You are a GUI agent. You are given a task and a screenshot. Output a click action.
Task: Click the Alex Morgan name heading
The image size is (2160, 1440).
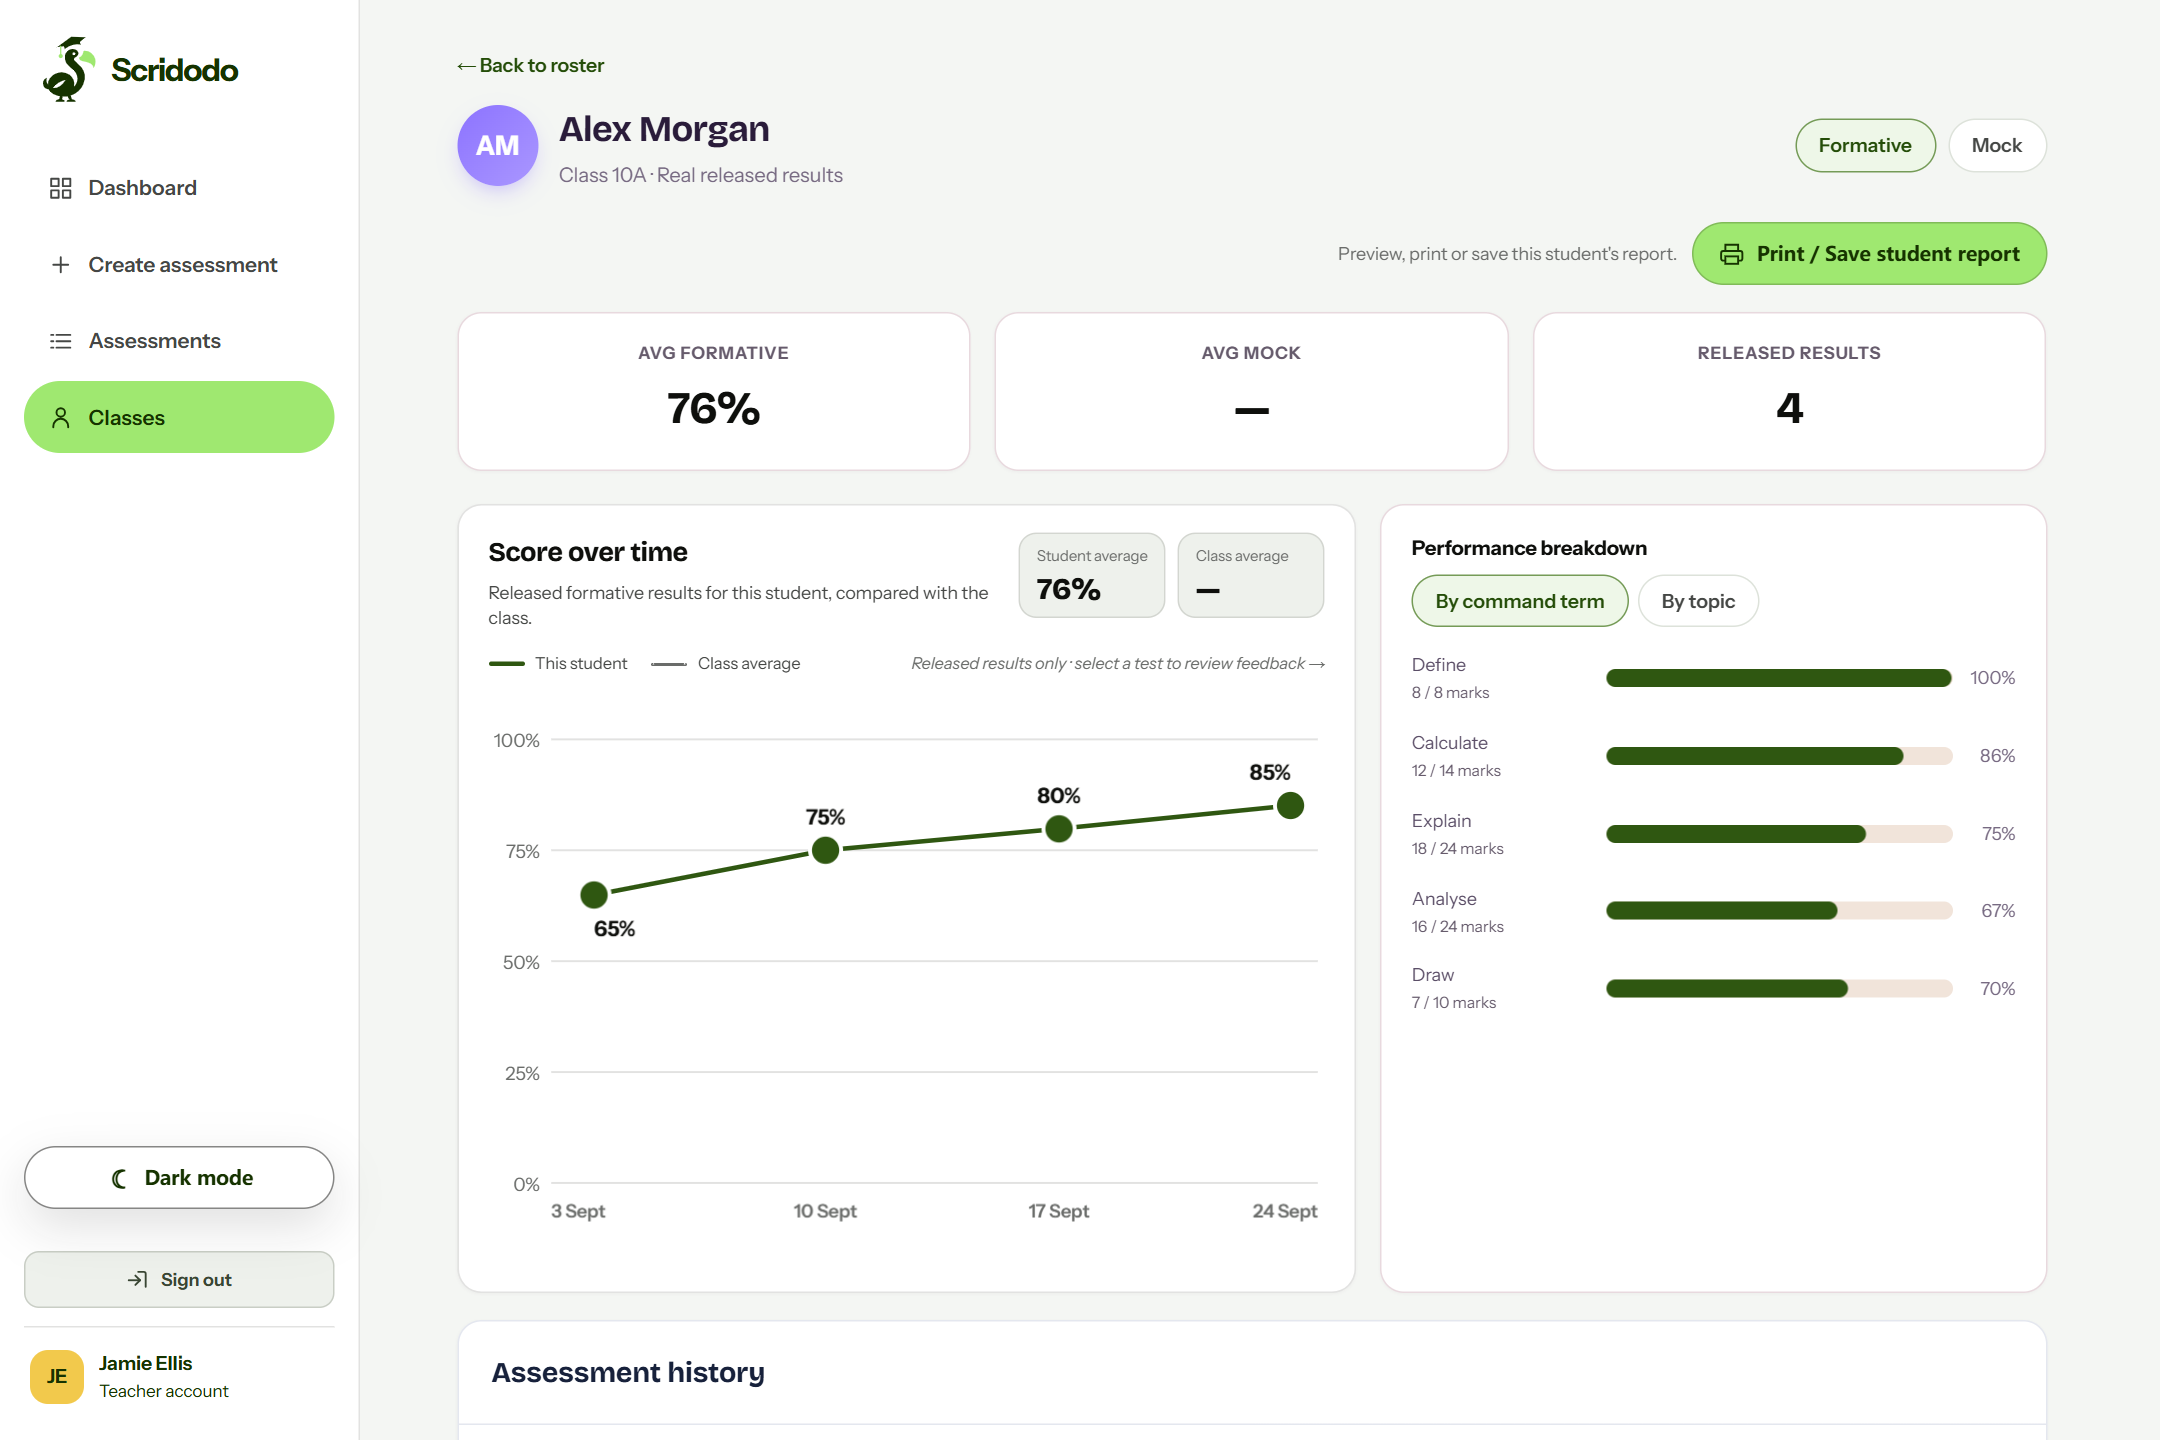coord(664,129)
